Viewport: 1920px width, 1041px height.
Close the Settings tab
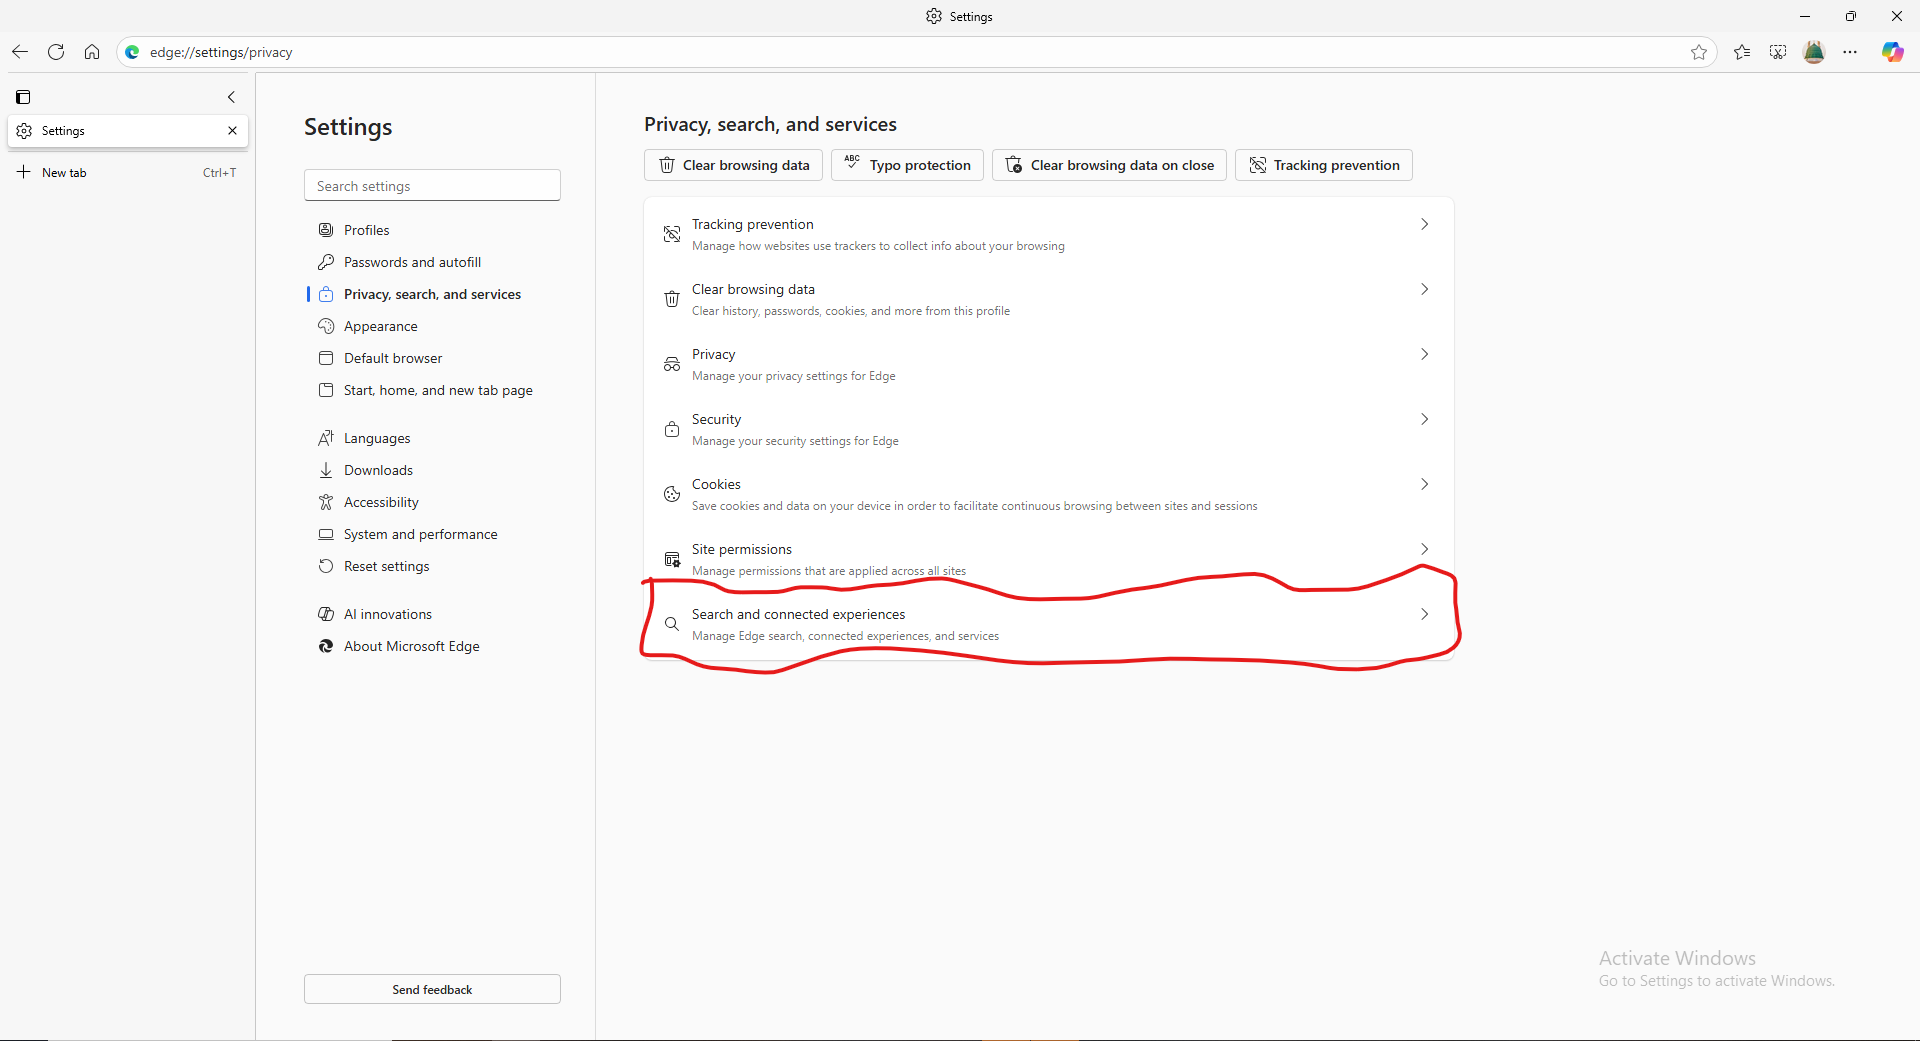coord(232,131)
